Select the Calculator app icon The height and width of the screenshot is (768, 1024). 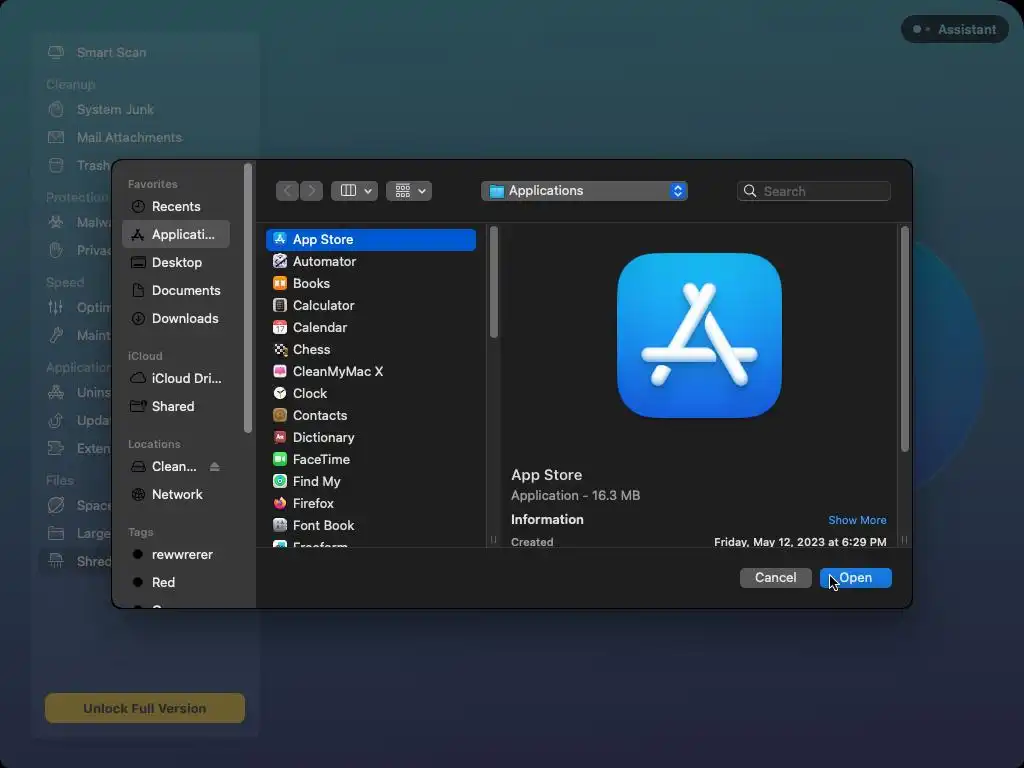click(280, 305)
